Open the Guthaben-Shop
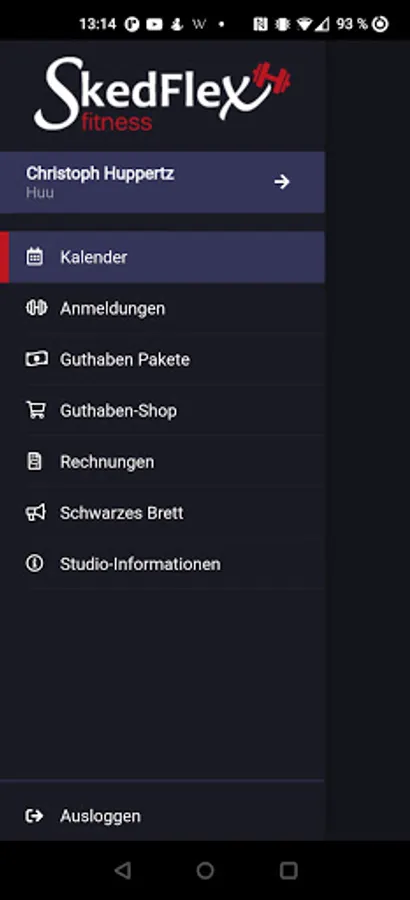The image size is (410, 900). tap(163, 410)
